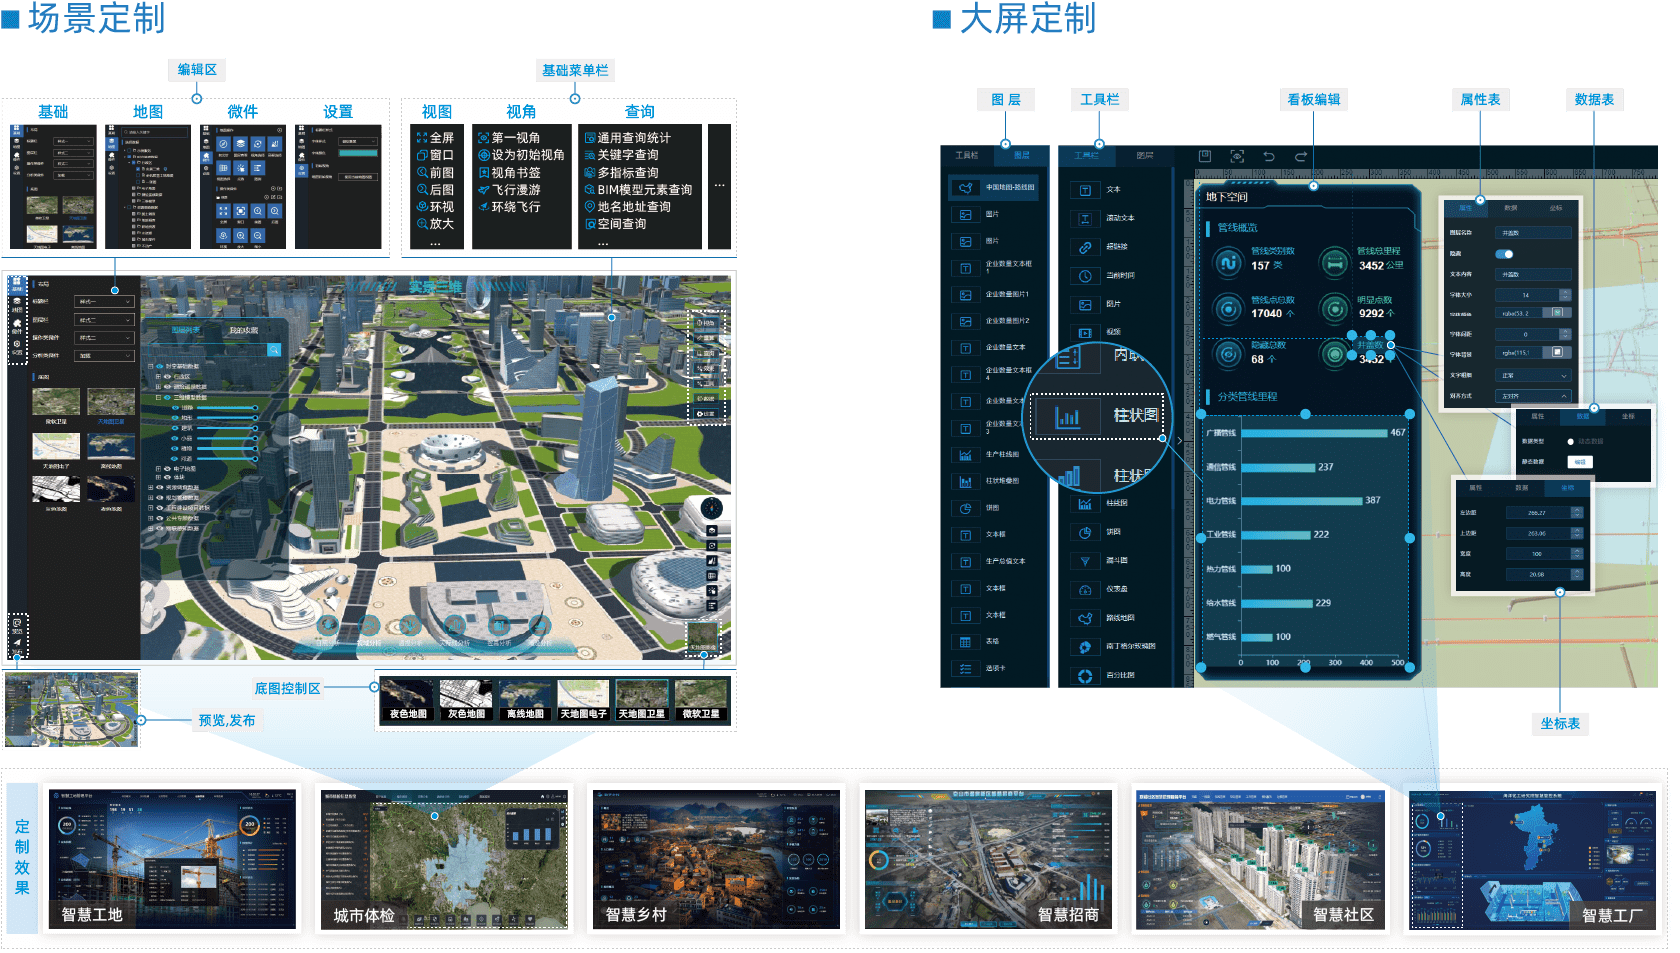Click BIM模型元素查询 in the 查询 menu
Viewport: 1680px width, 953px height.
pyautogui.click(x=638, y=189)
